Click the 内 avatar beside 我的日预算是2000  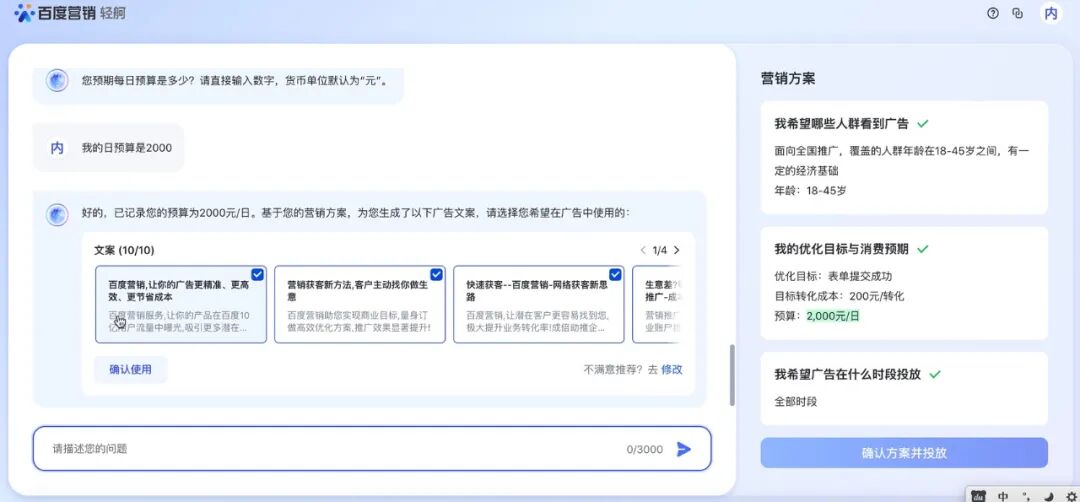pyautogui.click(x=57, y=147)
